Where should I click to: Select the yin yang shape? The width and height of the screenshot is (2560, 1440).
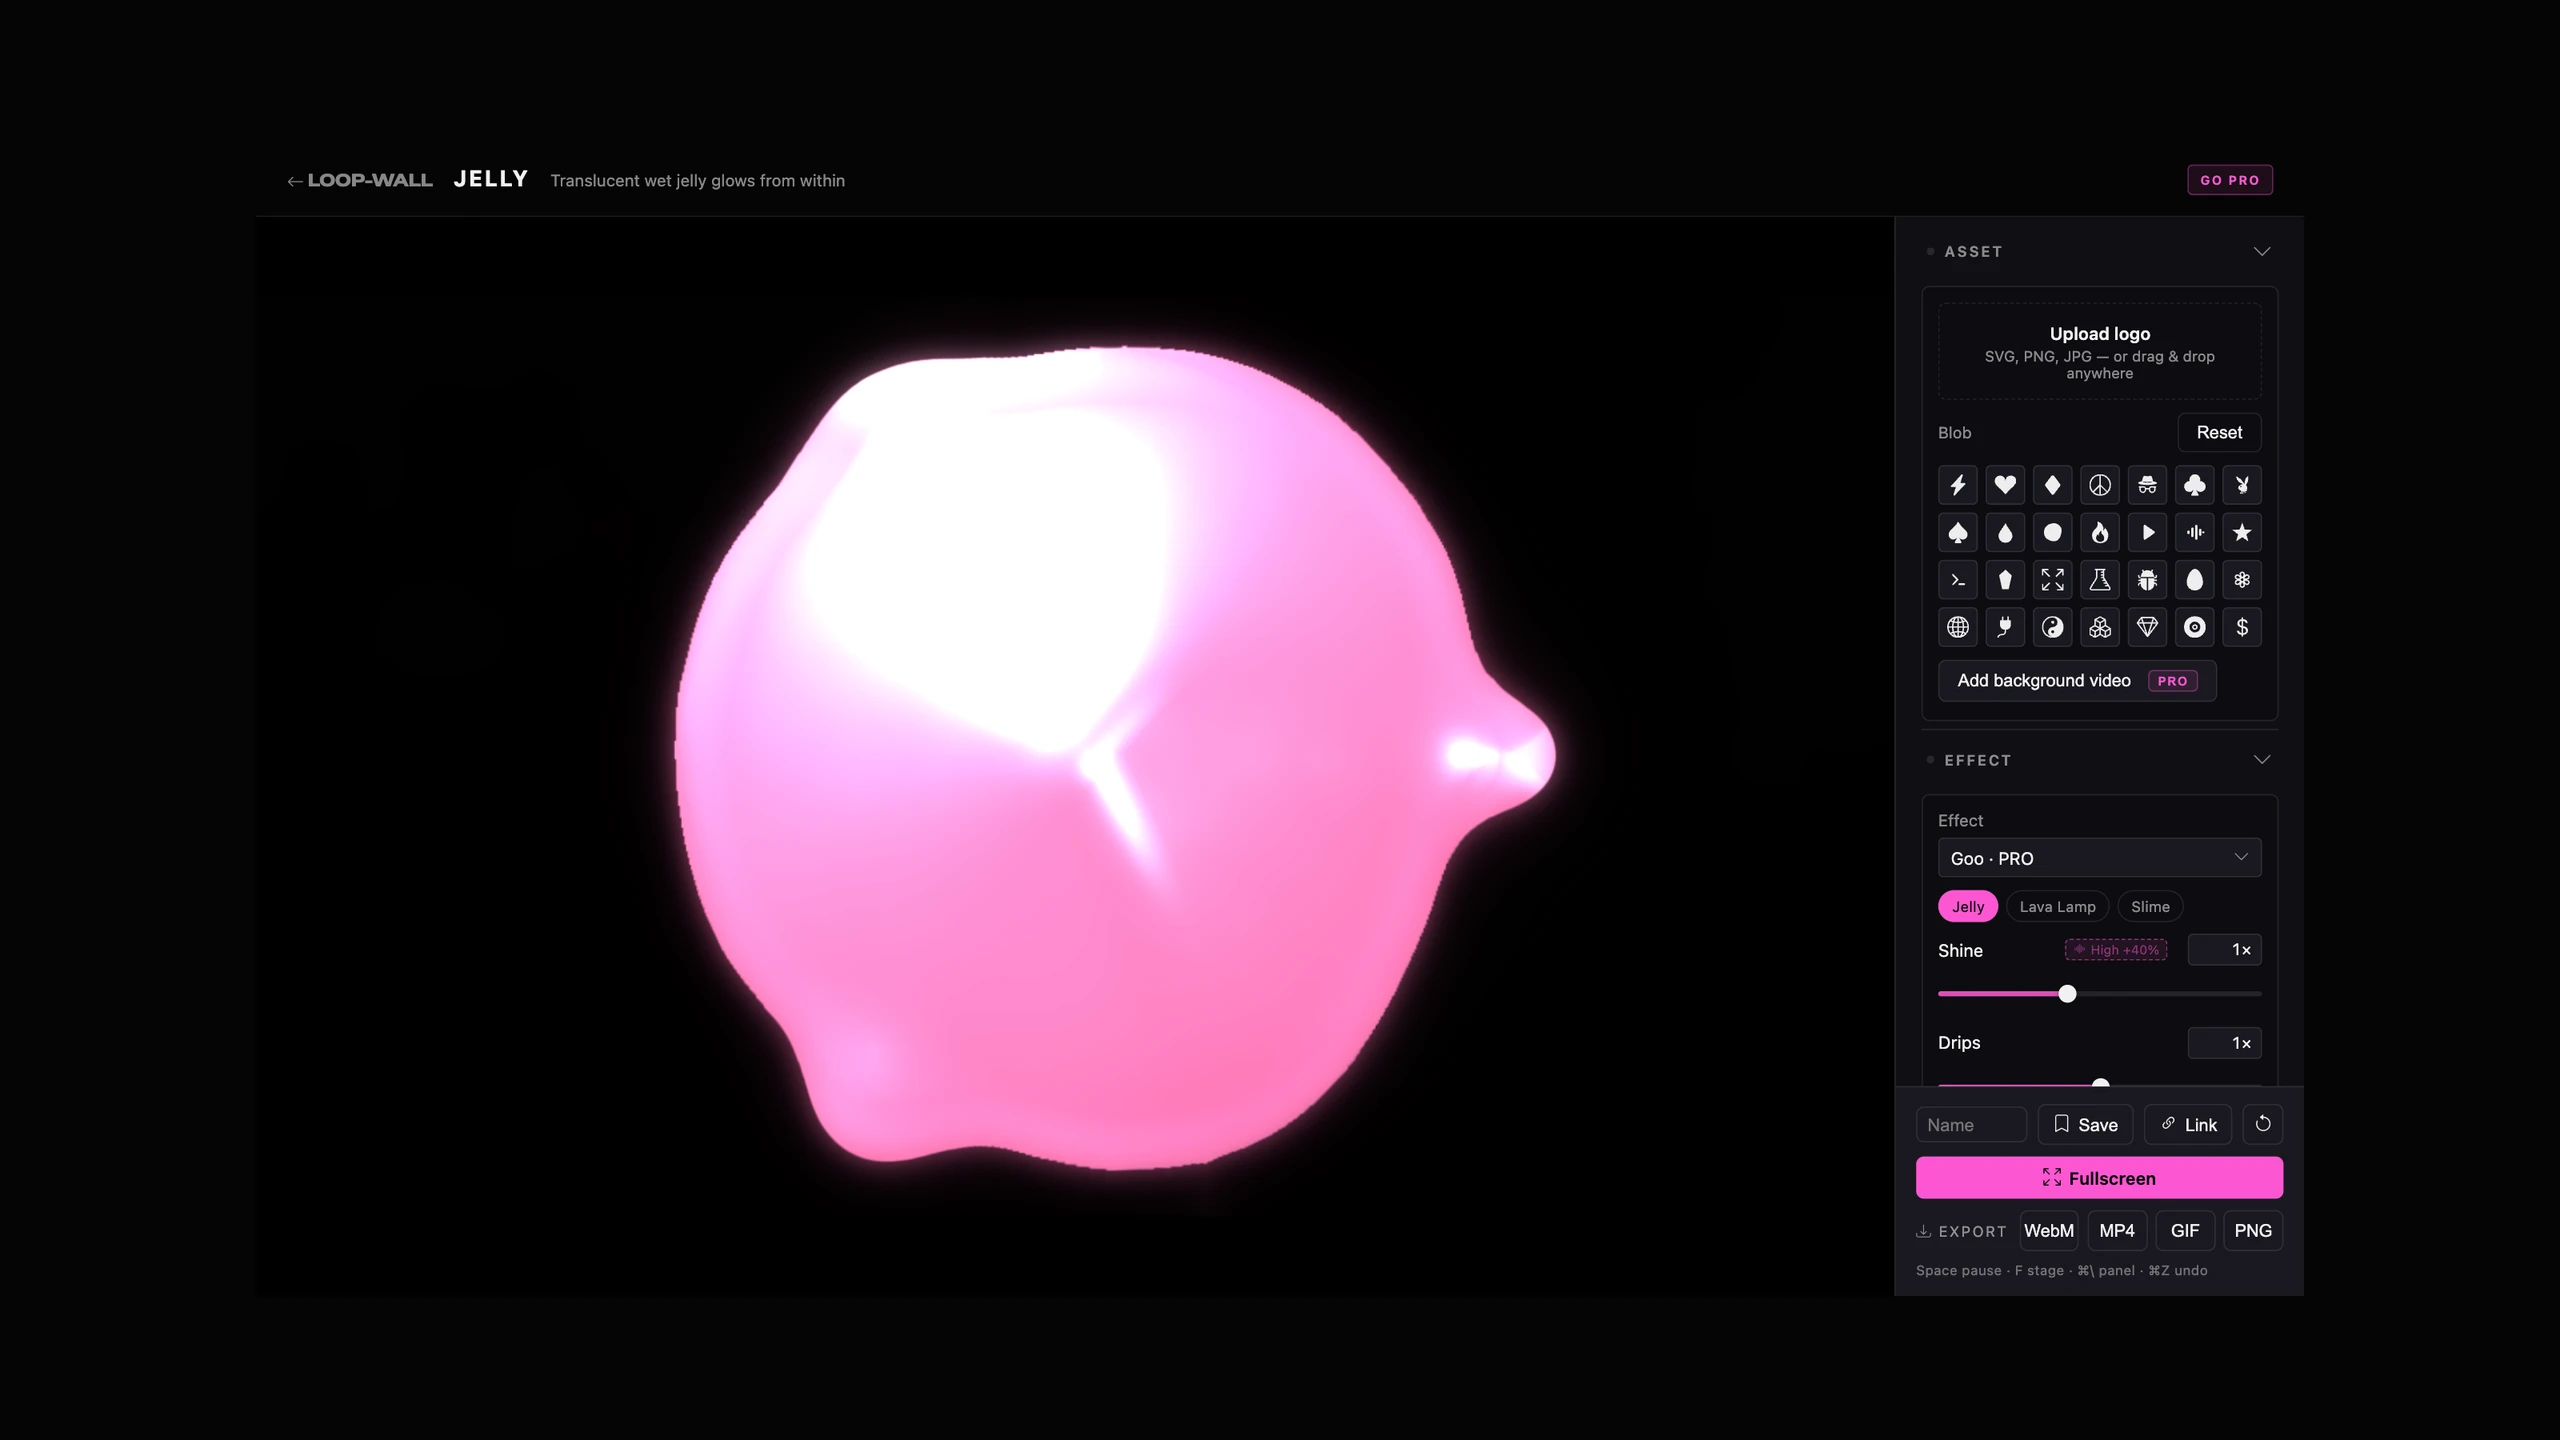click(x=2052, y=628)
